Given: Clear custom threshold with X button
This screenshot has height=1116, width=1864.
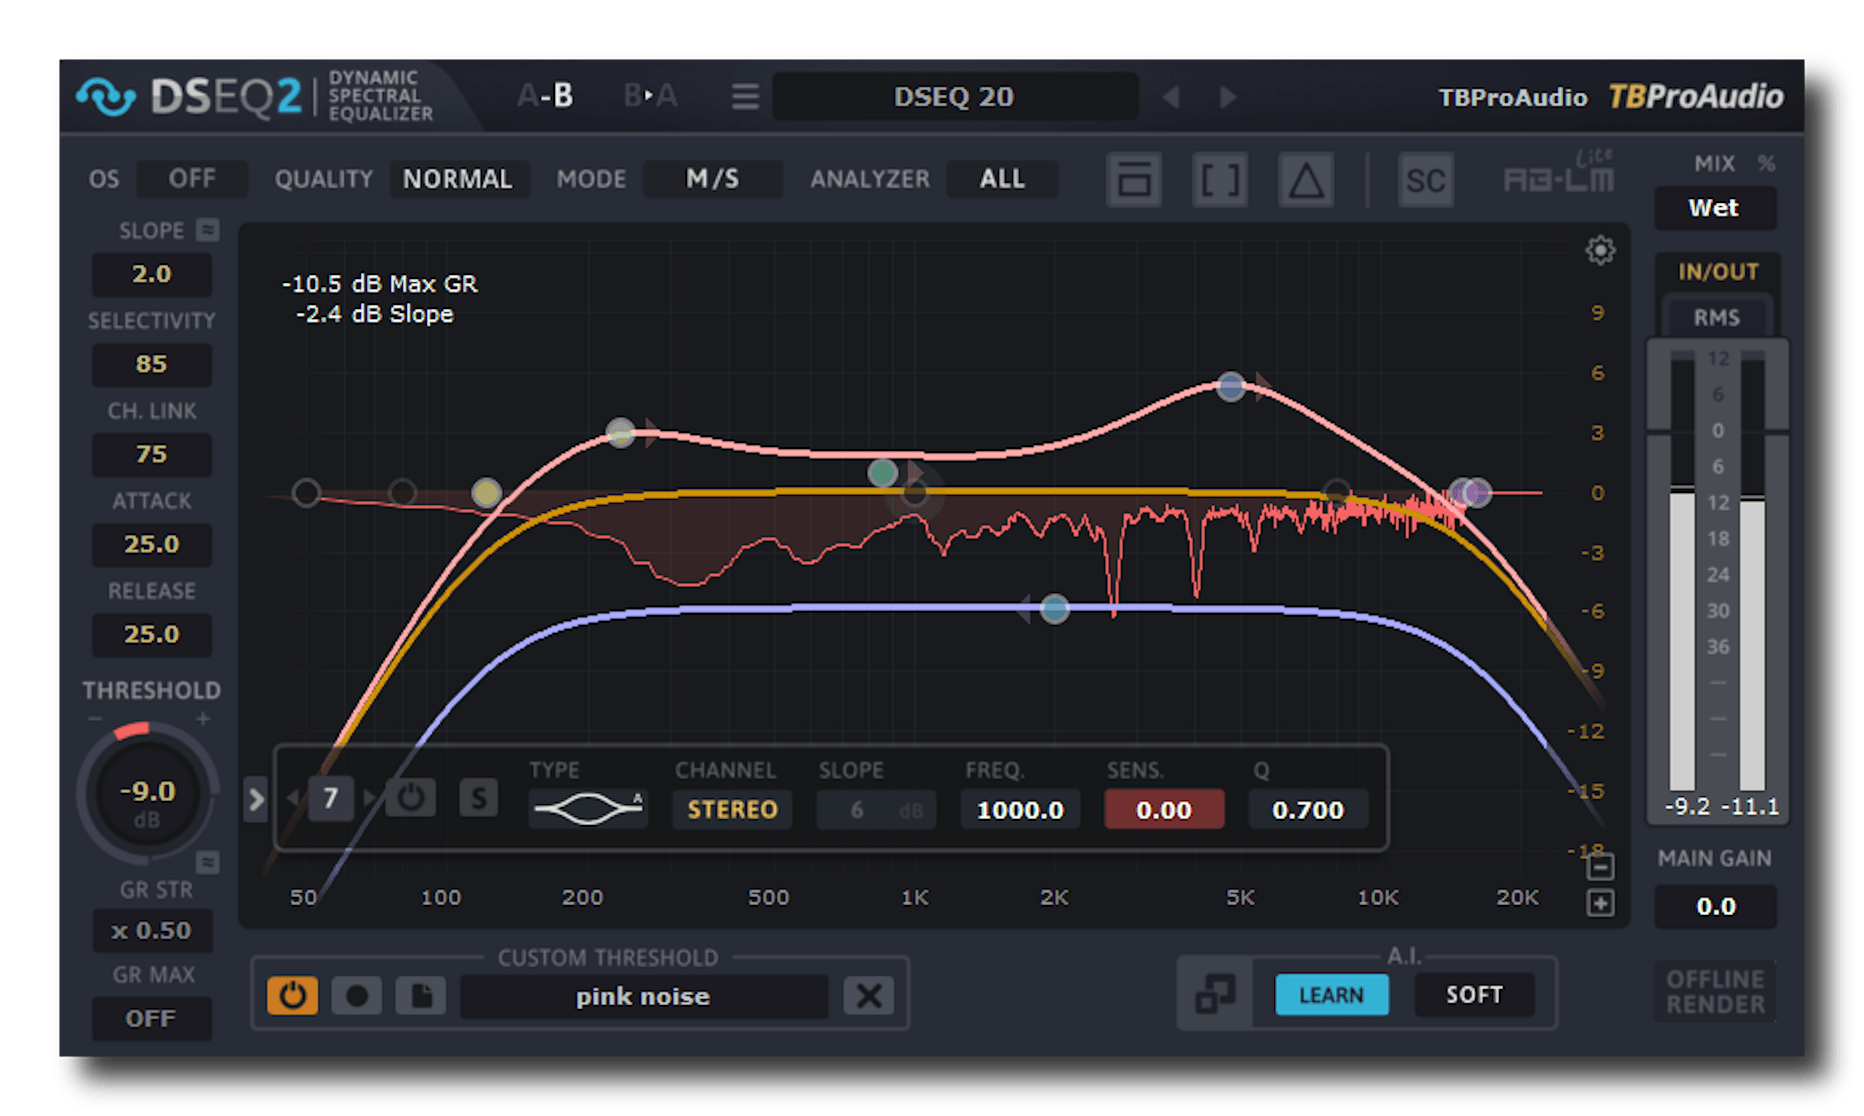Looking at the screenshot, I should [869, 995].
